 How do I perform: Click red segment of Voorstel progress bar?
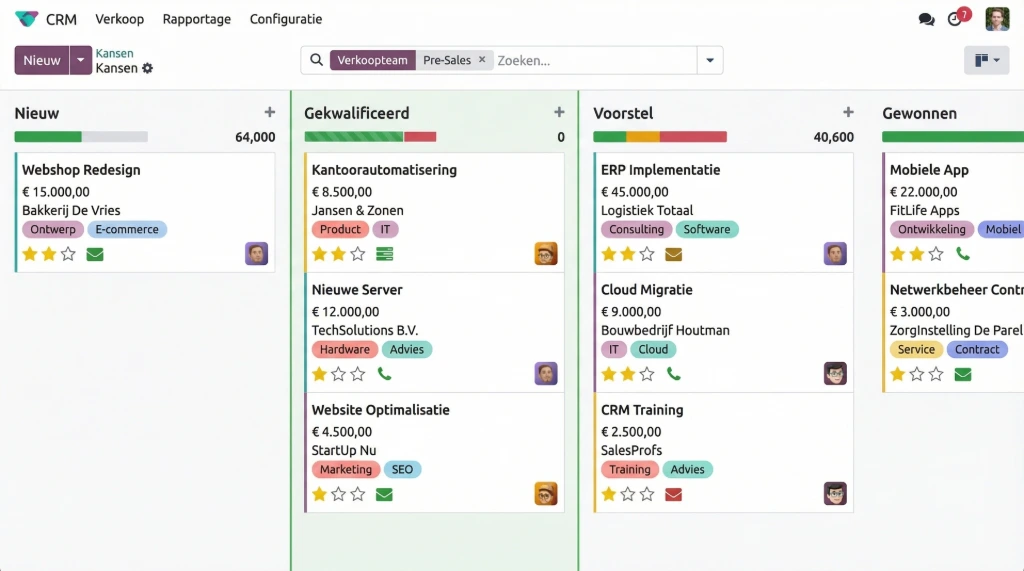pyautogui.click(x=693, y=137)
